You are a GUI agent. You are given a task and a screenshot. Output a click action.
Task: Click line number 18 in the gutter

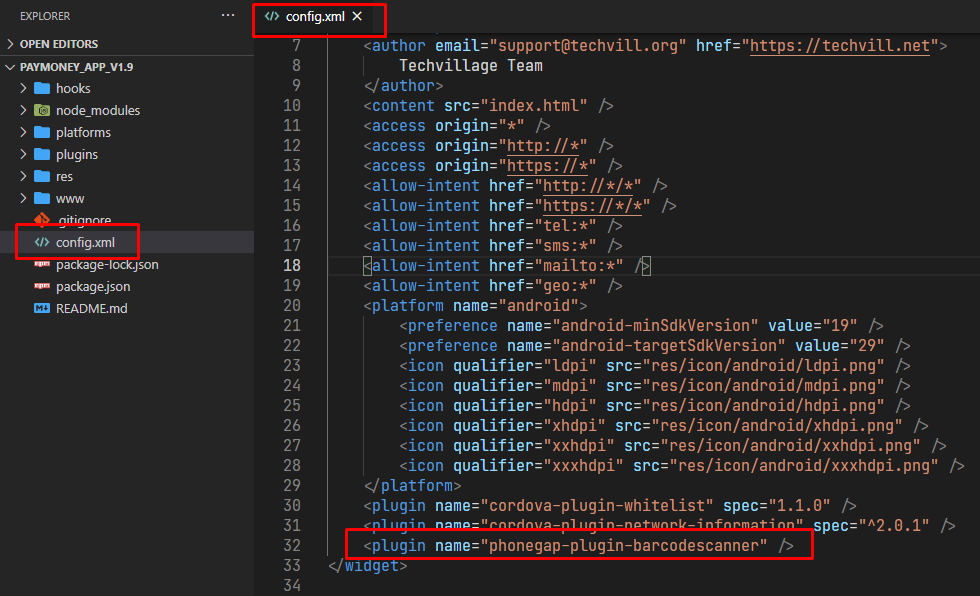point(292,265)
